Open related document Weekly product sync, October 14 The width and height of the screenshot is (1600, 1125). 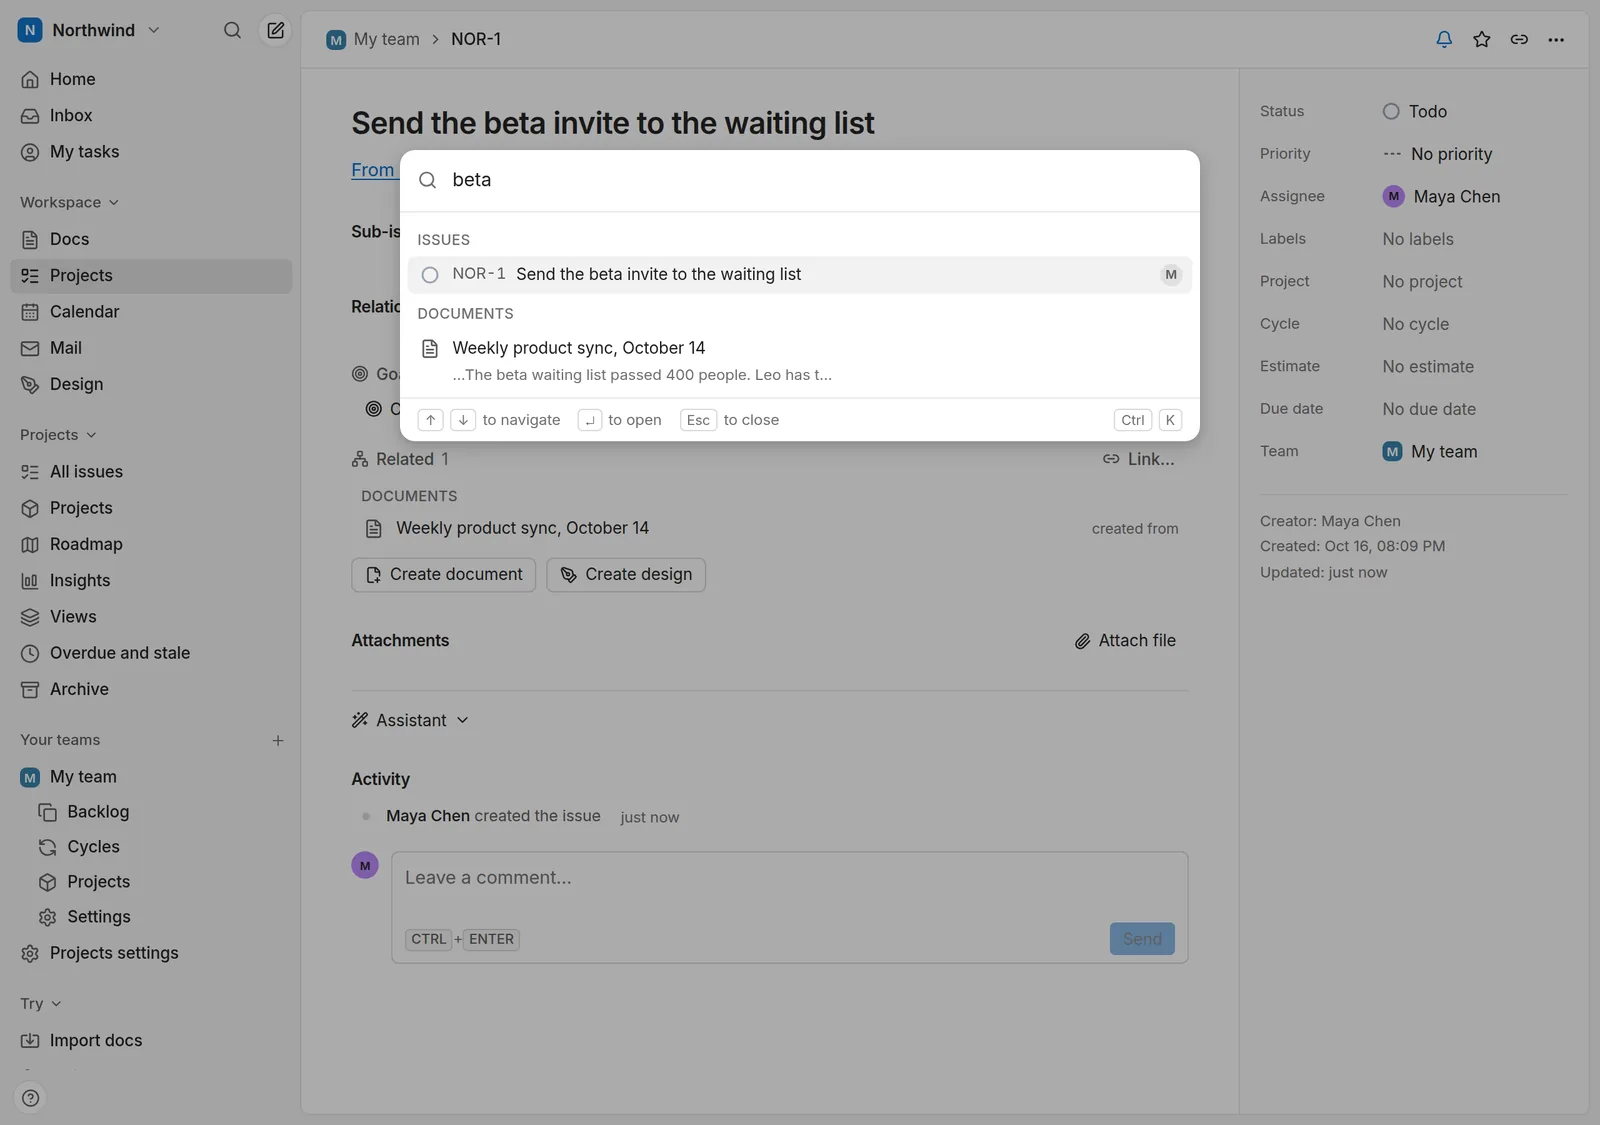coord(770,528)
